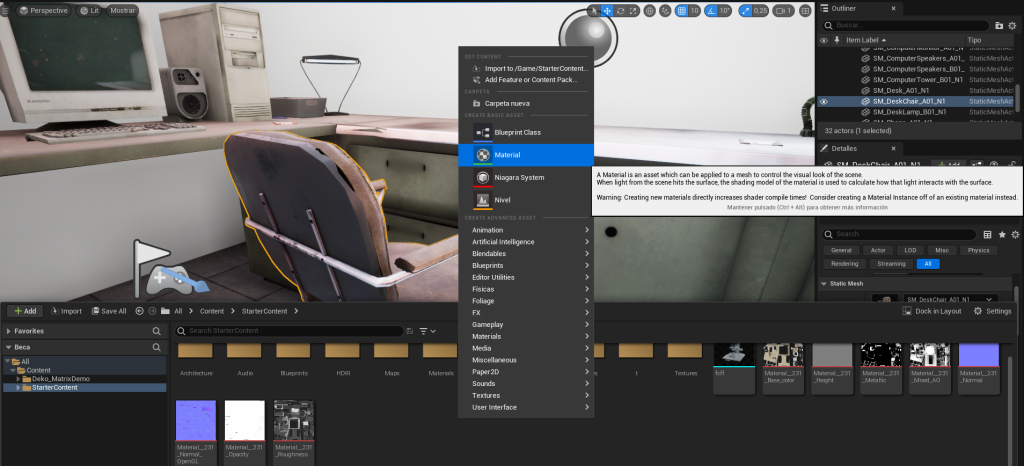Image resolution: width=1024 pixels, height=466 pixels.
Task: Click the Outliner add folder icon
Action: click(999, 25)
